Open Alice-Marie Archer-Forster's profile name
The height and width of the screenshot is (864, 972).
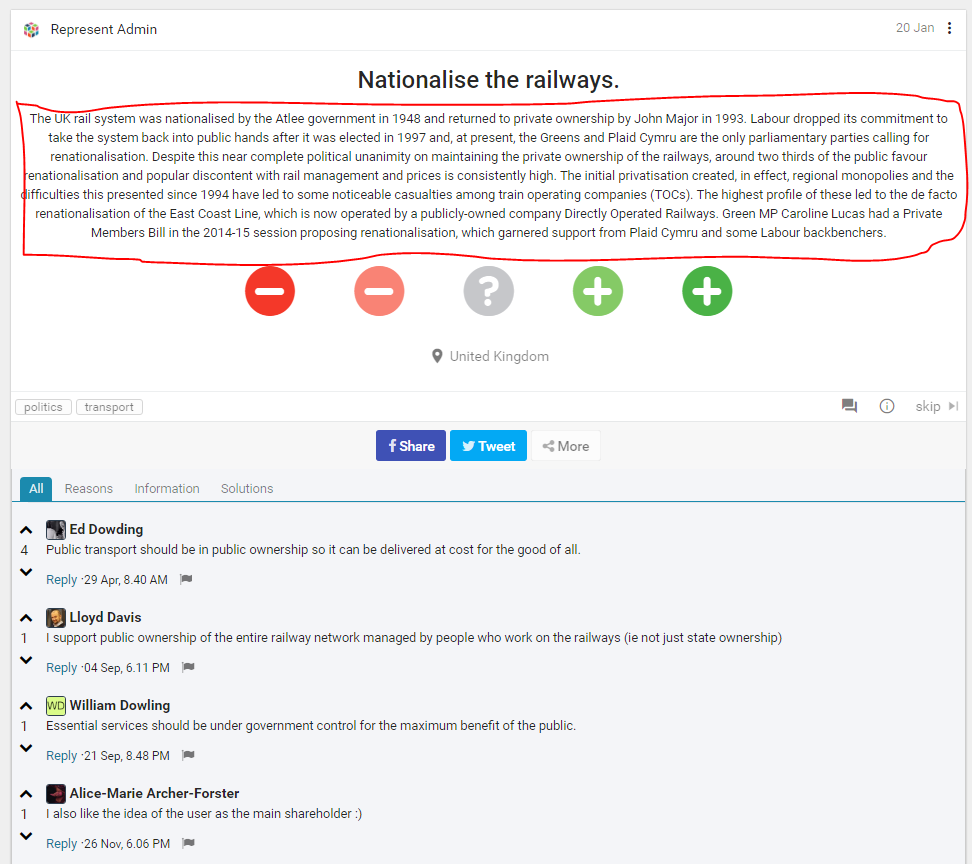154,793
